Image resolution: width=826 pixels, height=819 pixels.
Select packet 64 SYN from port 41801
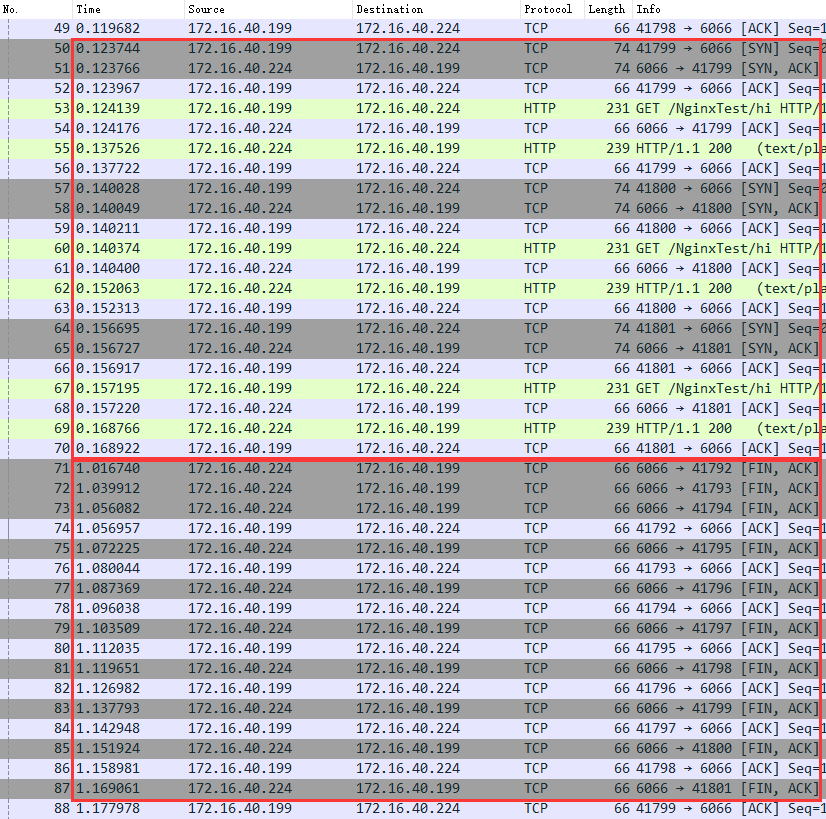click(413, 329)
